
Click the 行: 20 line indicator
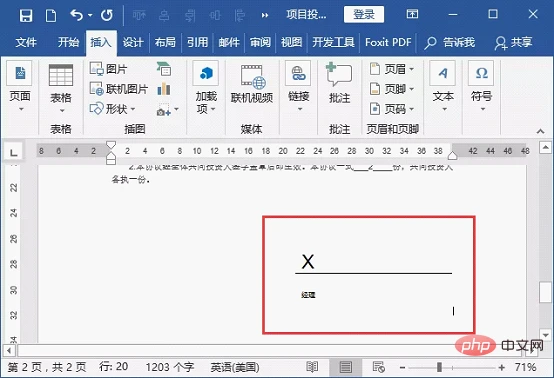[x=114, y=367]
